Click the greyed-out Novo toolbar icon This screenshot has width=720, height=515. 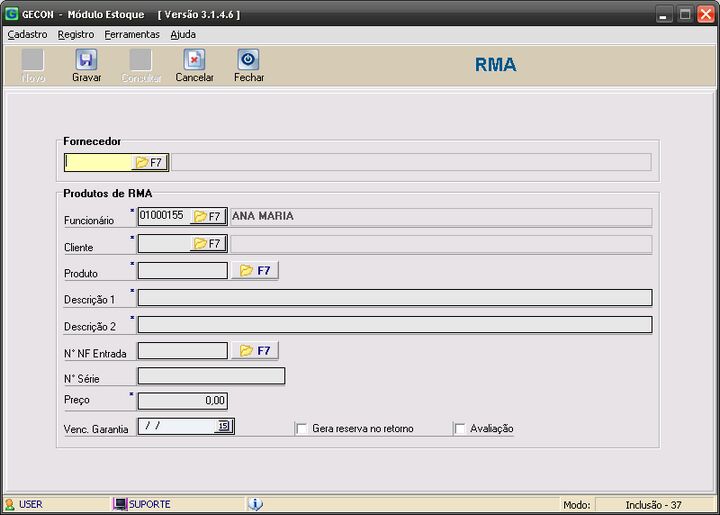tap(33, 60)
